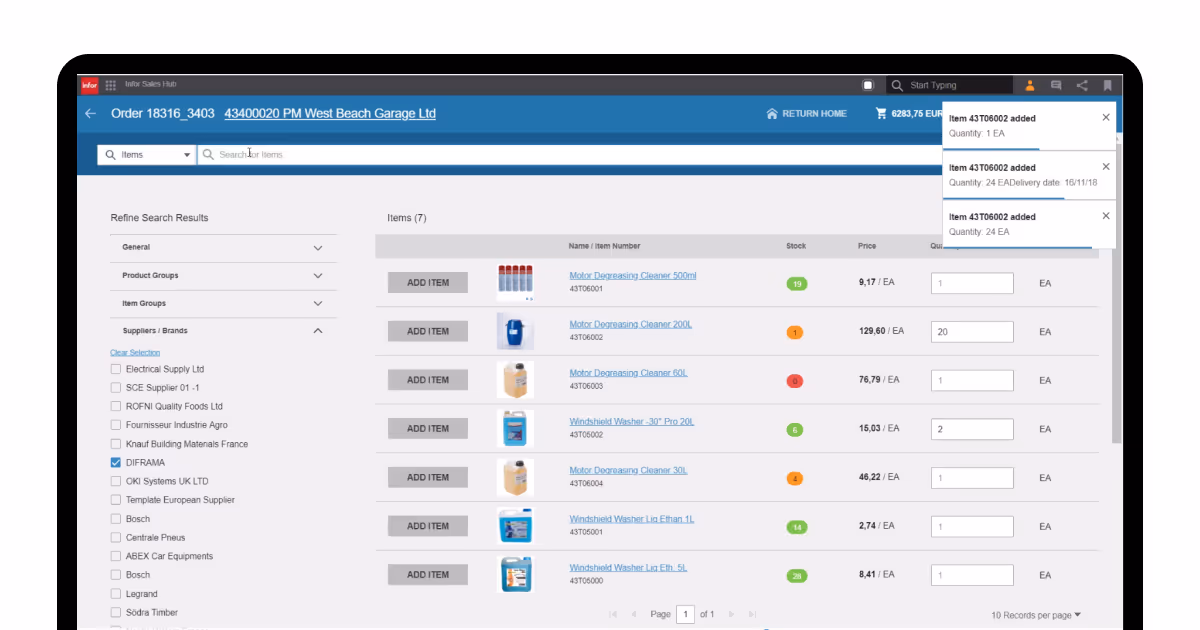Image resolution: width=1200 pixels, height=630 pixels.
Task: Enable the Electrical Supply Ltd filter
Action: pos(115,368)
